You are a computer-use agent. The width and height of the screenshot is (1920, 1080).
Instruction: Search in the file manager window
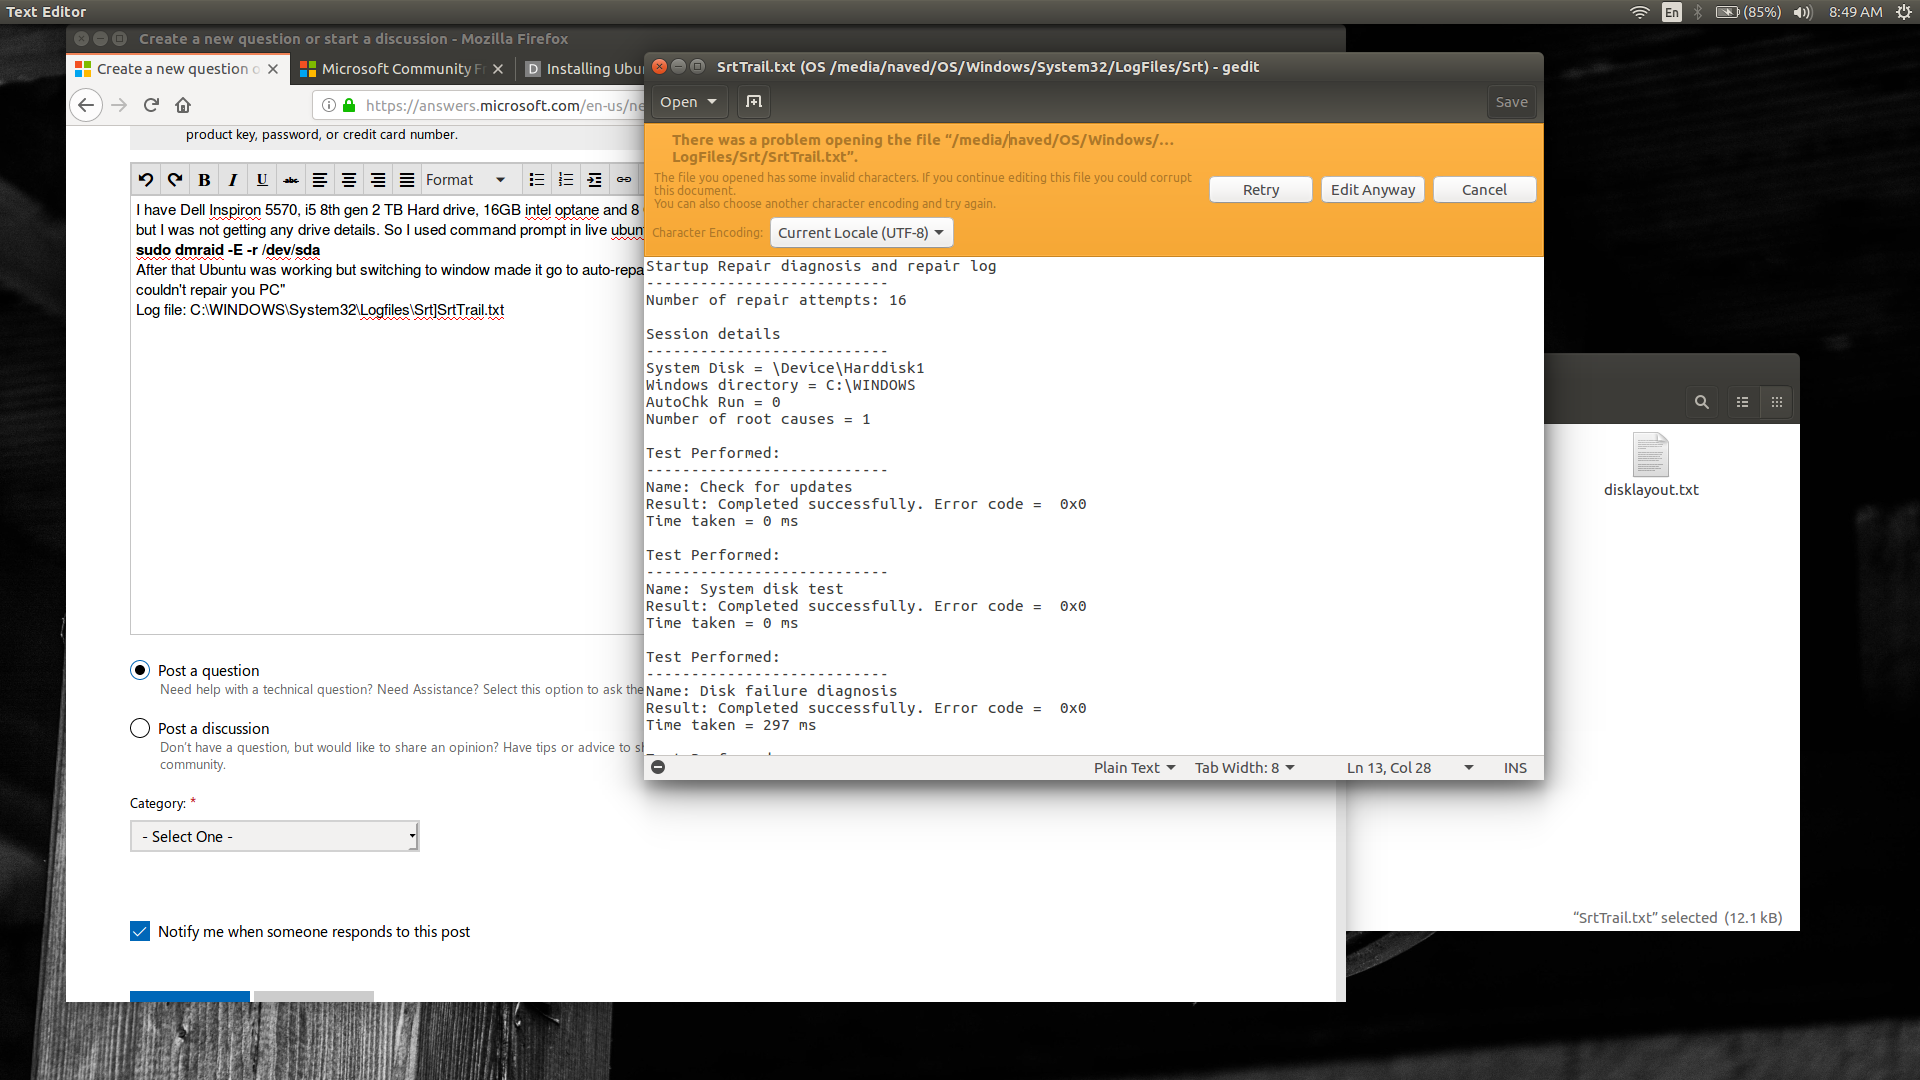click(1701, 402)
